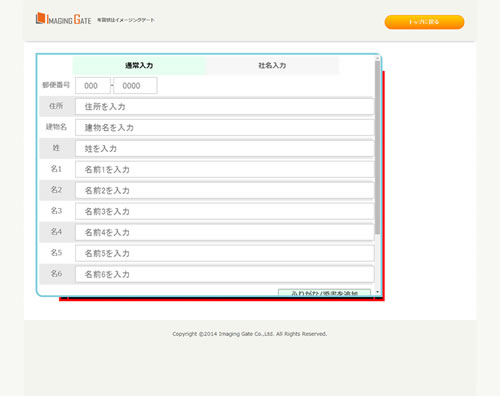Switch to the 社名入力 tab
This screenshot has height=412, width=500.
point(272,65)
